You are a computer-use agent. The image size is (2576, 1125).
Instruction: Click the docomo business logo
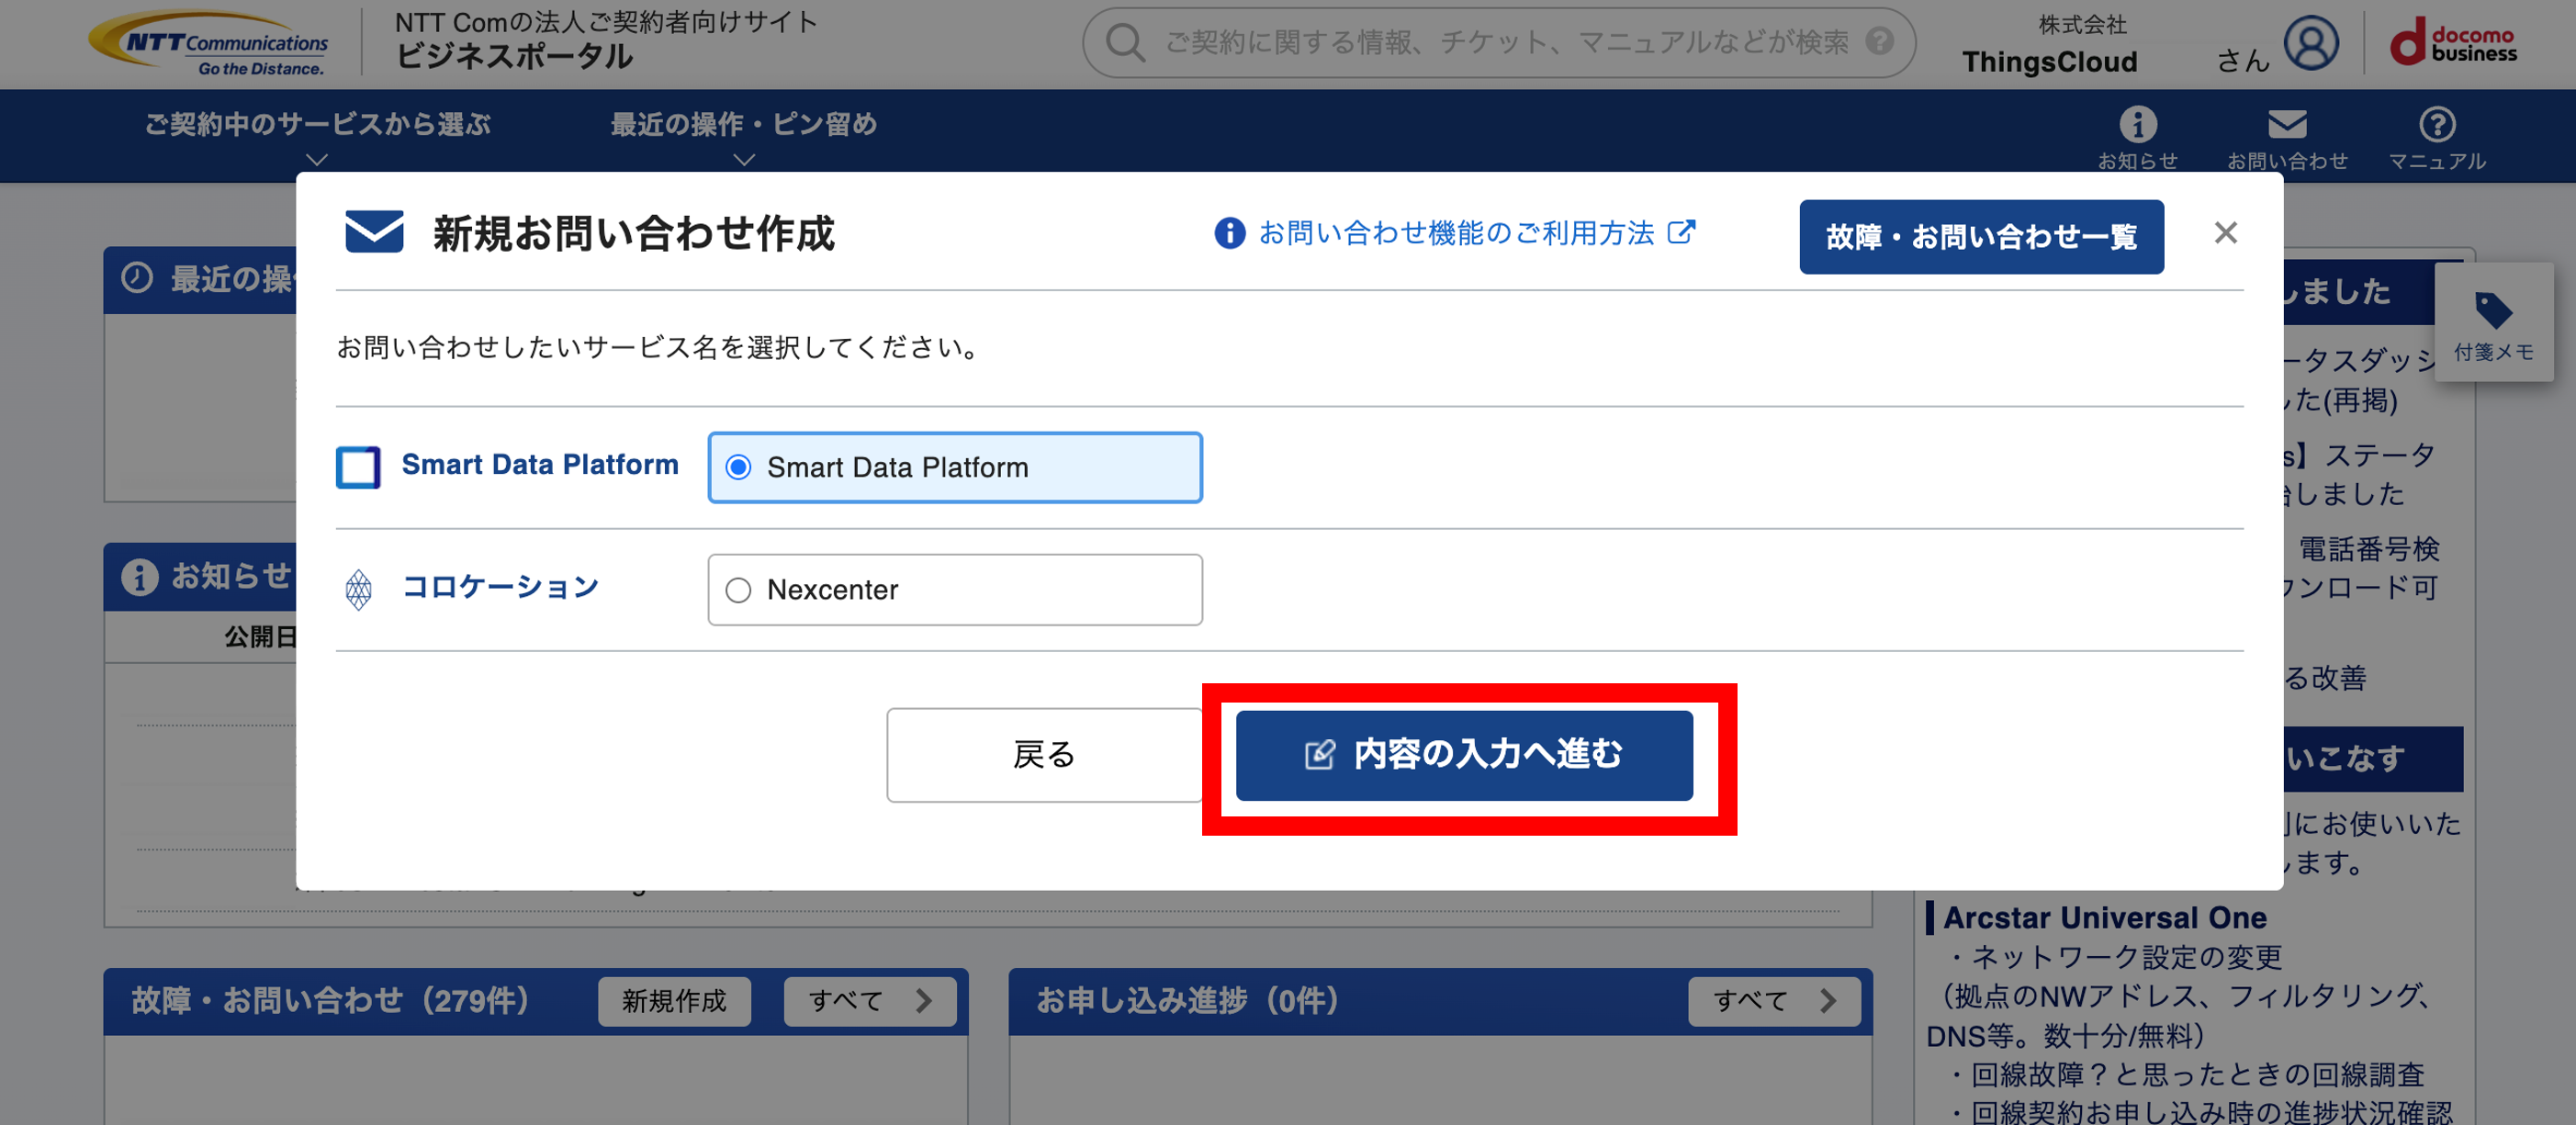click(2452, 42)
